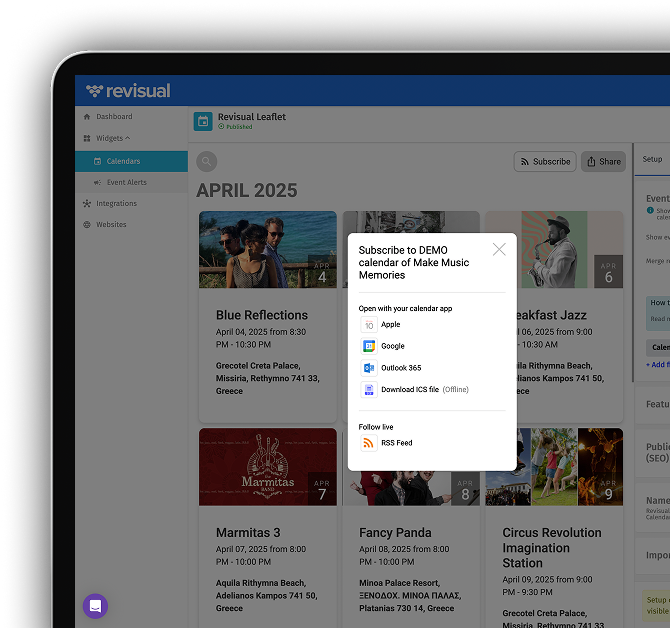Open the chat support bubble
The height and width of the screenshot is (628, 670).
pos(95,606)
